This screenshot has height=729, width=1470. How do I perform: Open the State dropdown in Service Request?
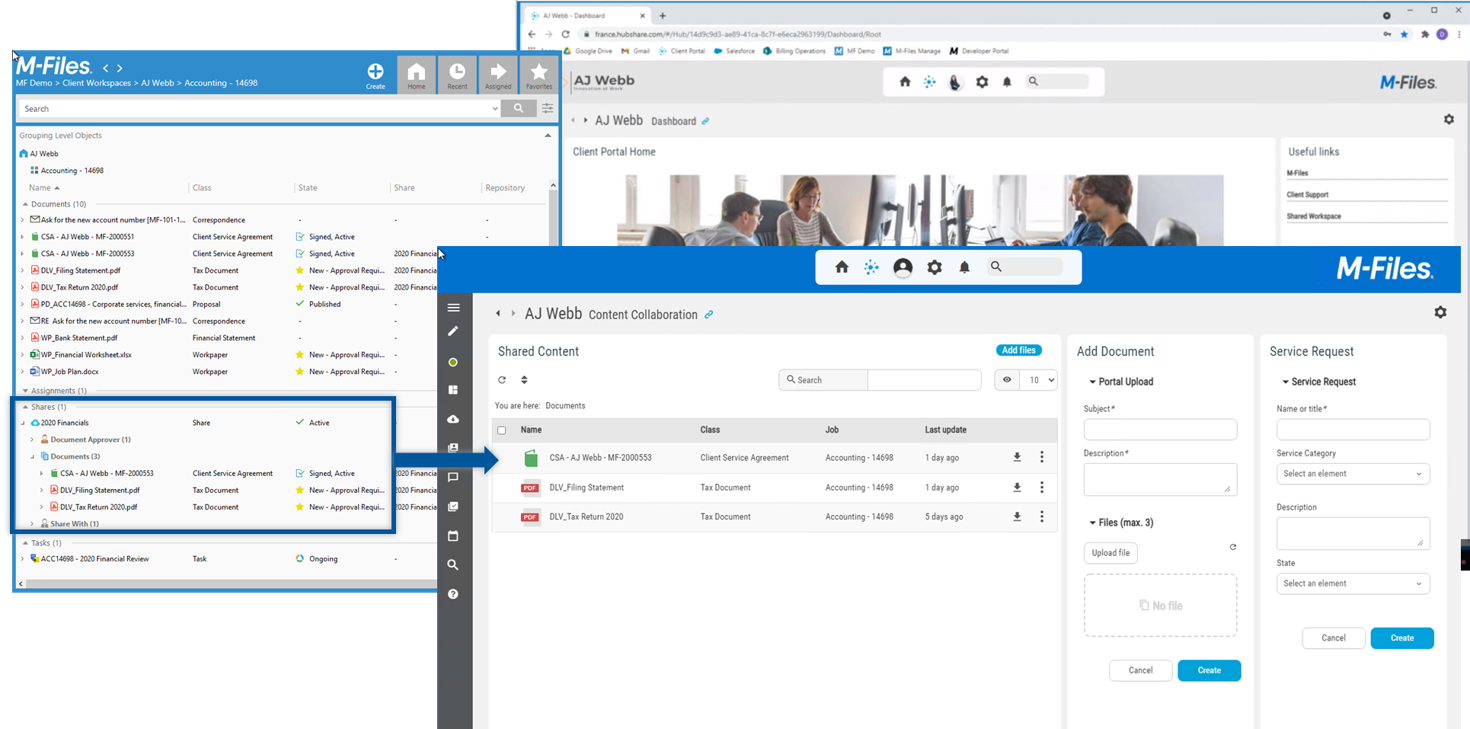1353,583
